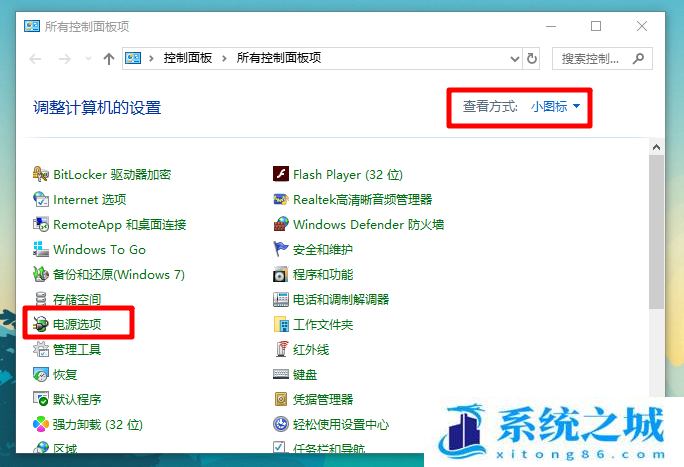Select 控制面板 in the breadcrumb path
This screenshot has height=467, width=684.
188,58
